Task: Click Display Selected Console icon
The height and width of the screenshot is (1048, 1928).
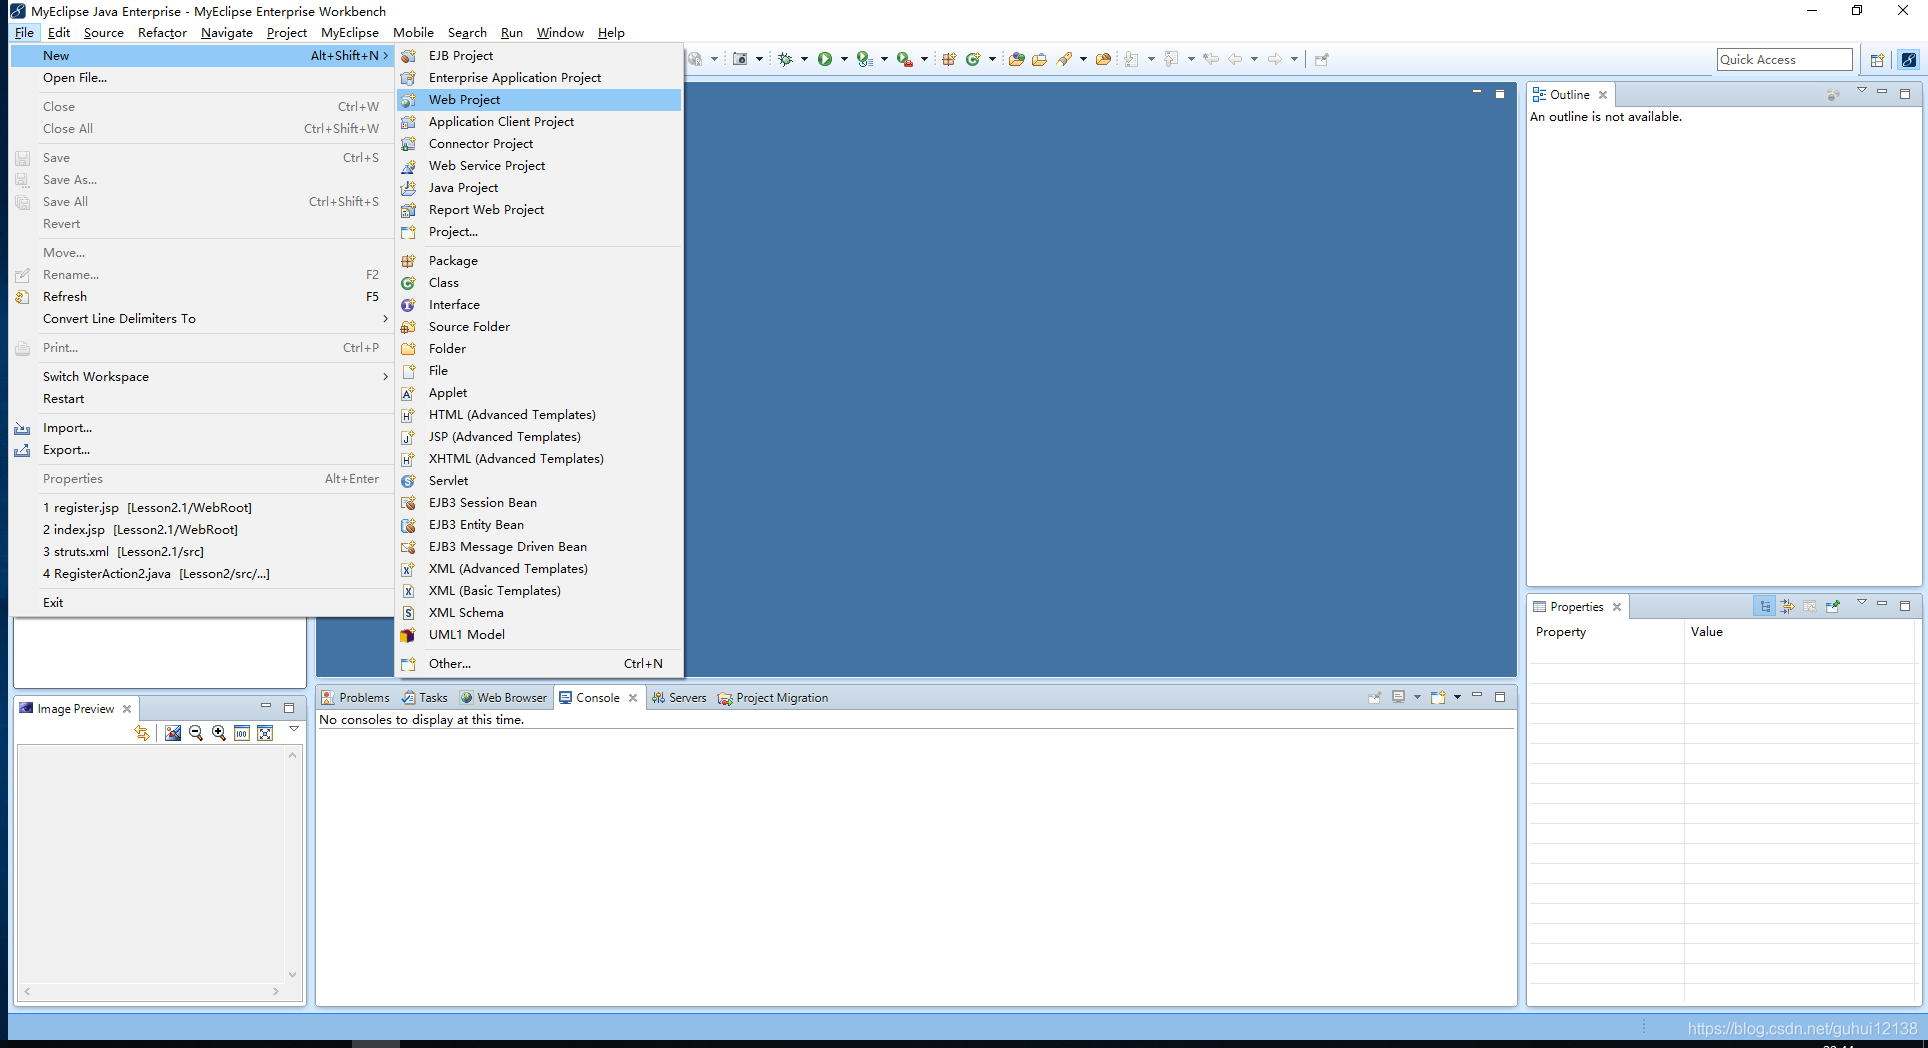Action: click(1399, 697)
